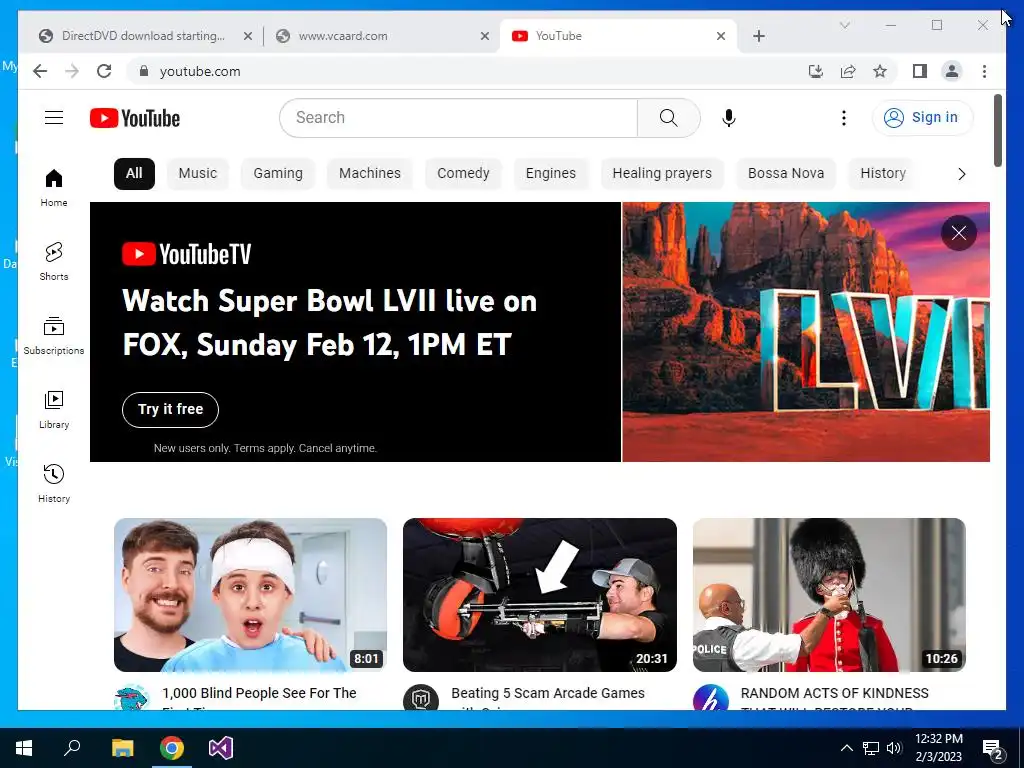1024x768 pixels.
Task: Click the browser back arrow
Action: tap(40, 71)
